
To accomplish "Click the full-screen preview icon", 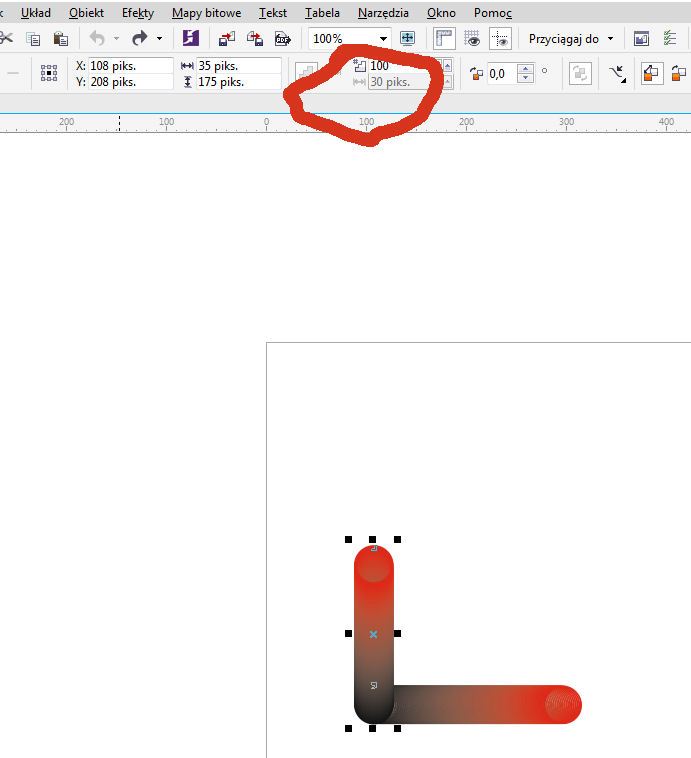I will [407, 38].
